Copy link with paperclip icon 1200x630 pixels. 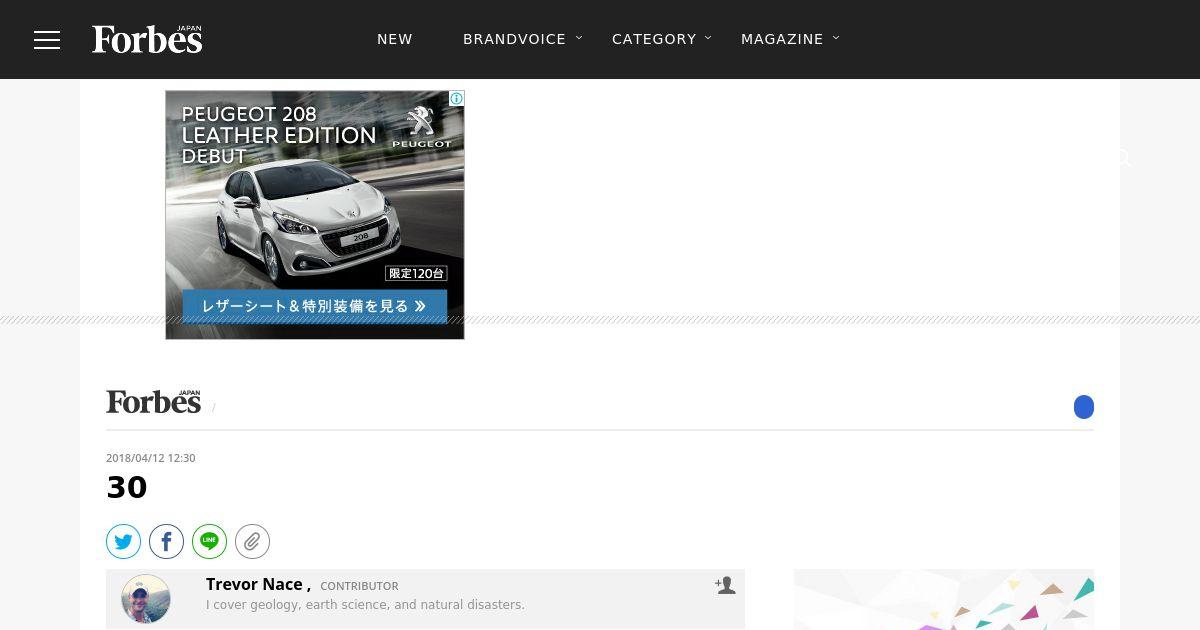[252, 542]
